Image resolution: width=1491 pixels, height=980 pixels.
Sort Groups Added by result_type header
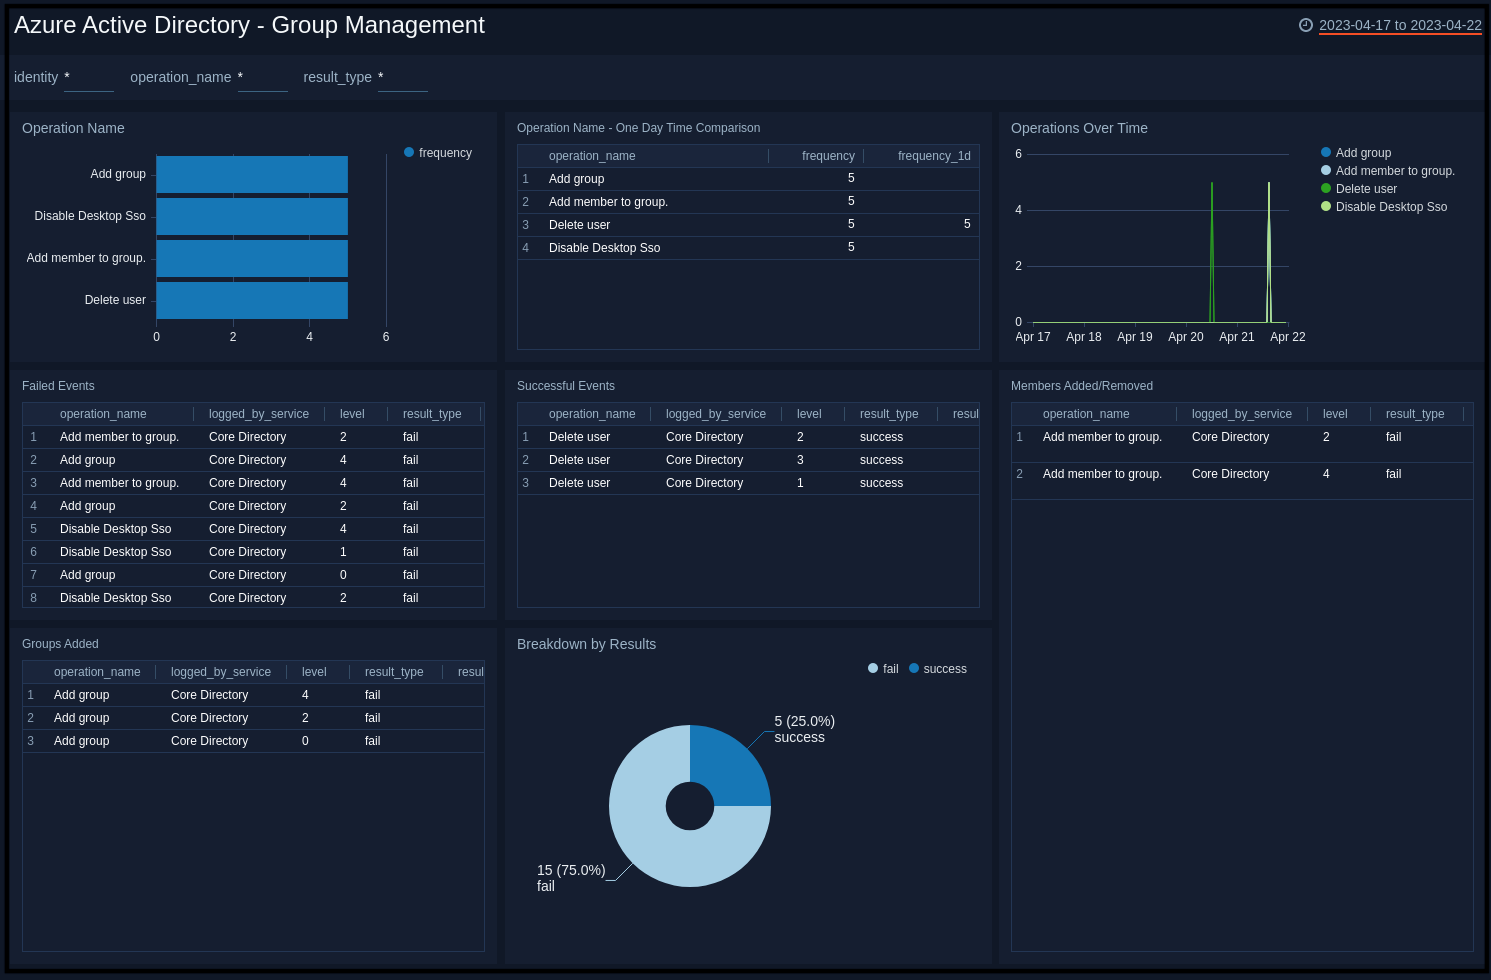coord(394,672)
